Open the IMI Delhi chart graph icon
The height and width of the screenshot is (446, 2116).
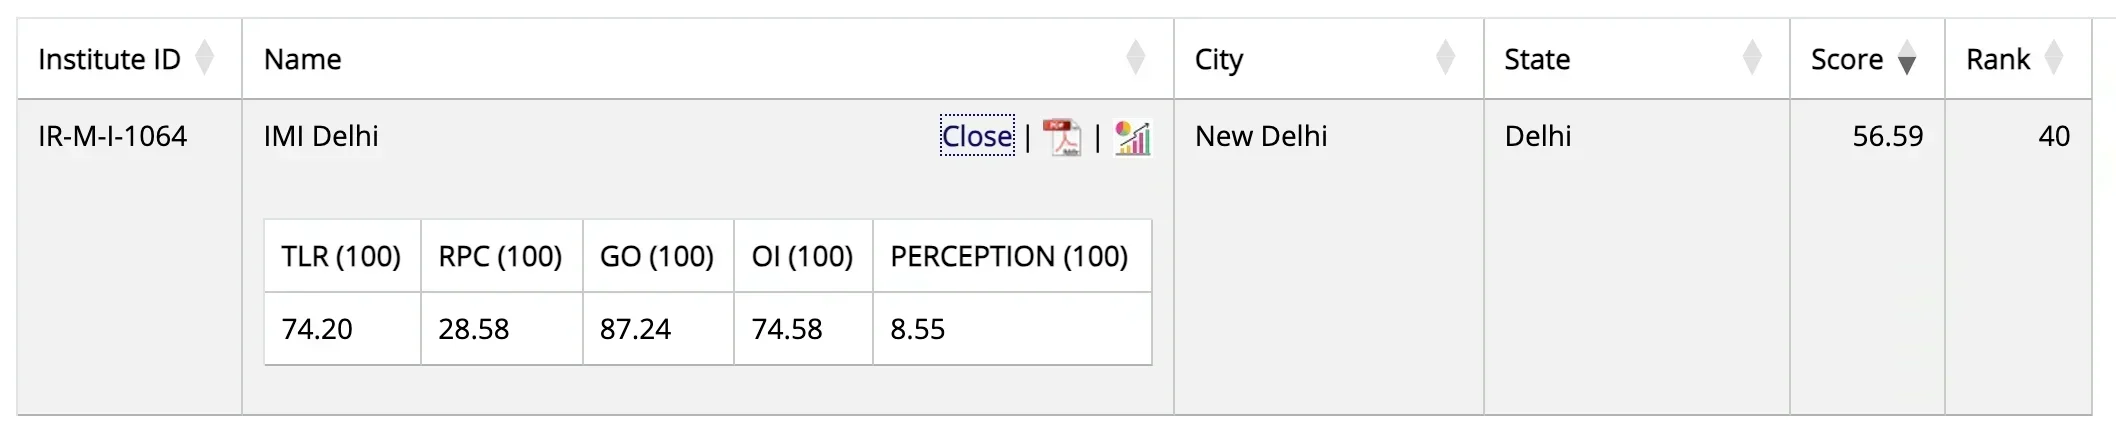point(1133,137)
